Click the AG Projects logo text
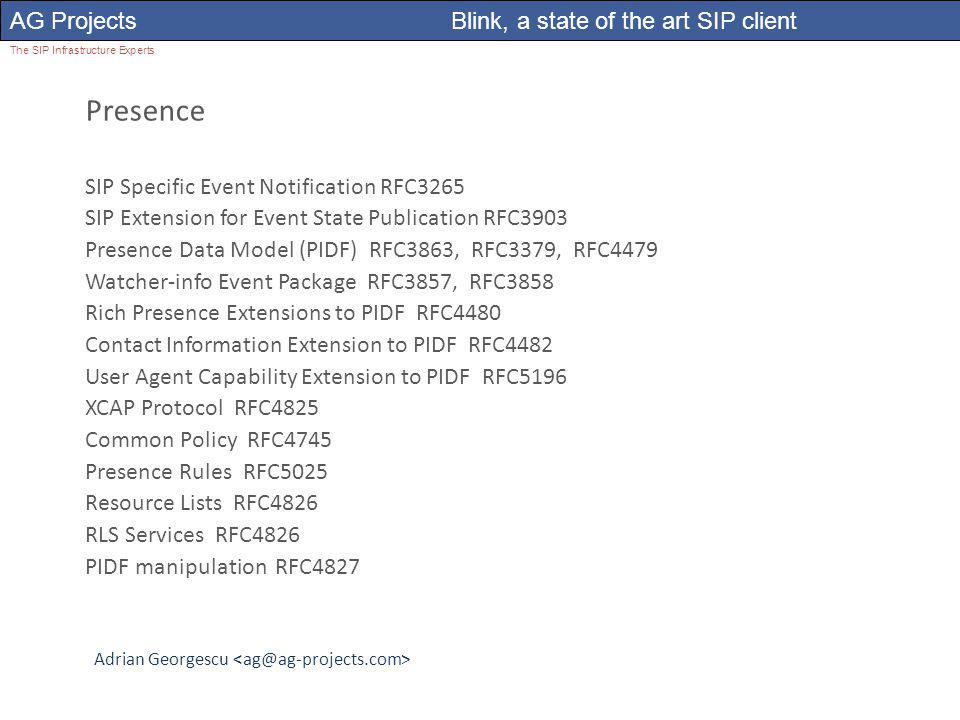 [73, 21]
